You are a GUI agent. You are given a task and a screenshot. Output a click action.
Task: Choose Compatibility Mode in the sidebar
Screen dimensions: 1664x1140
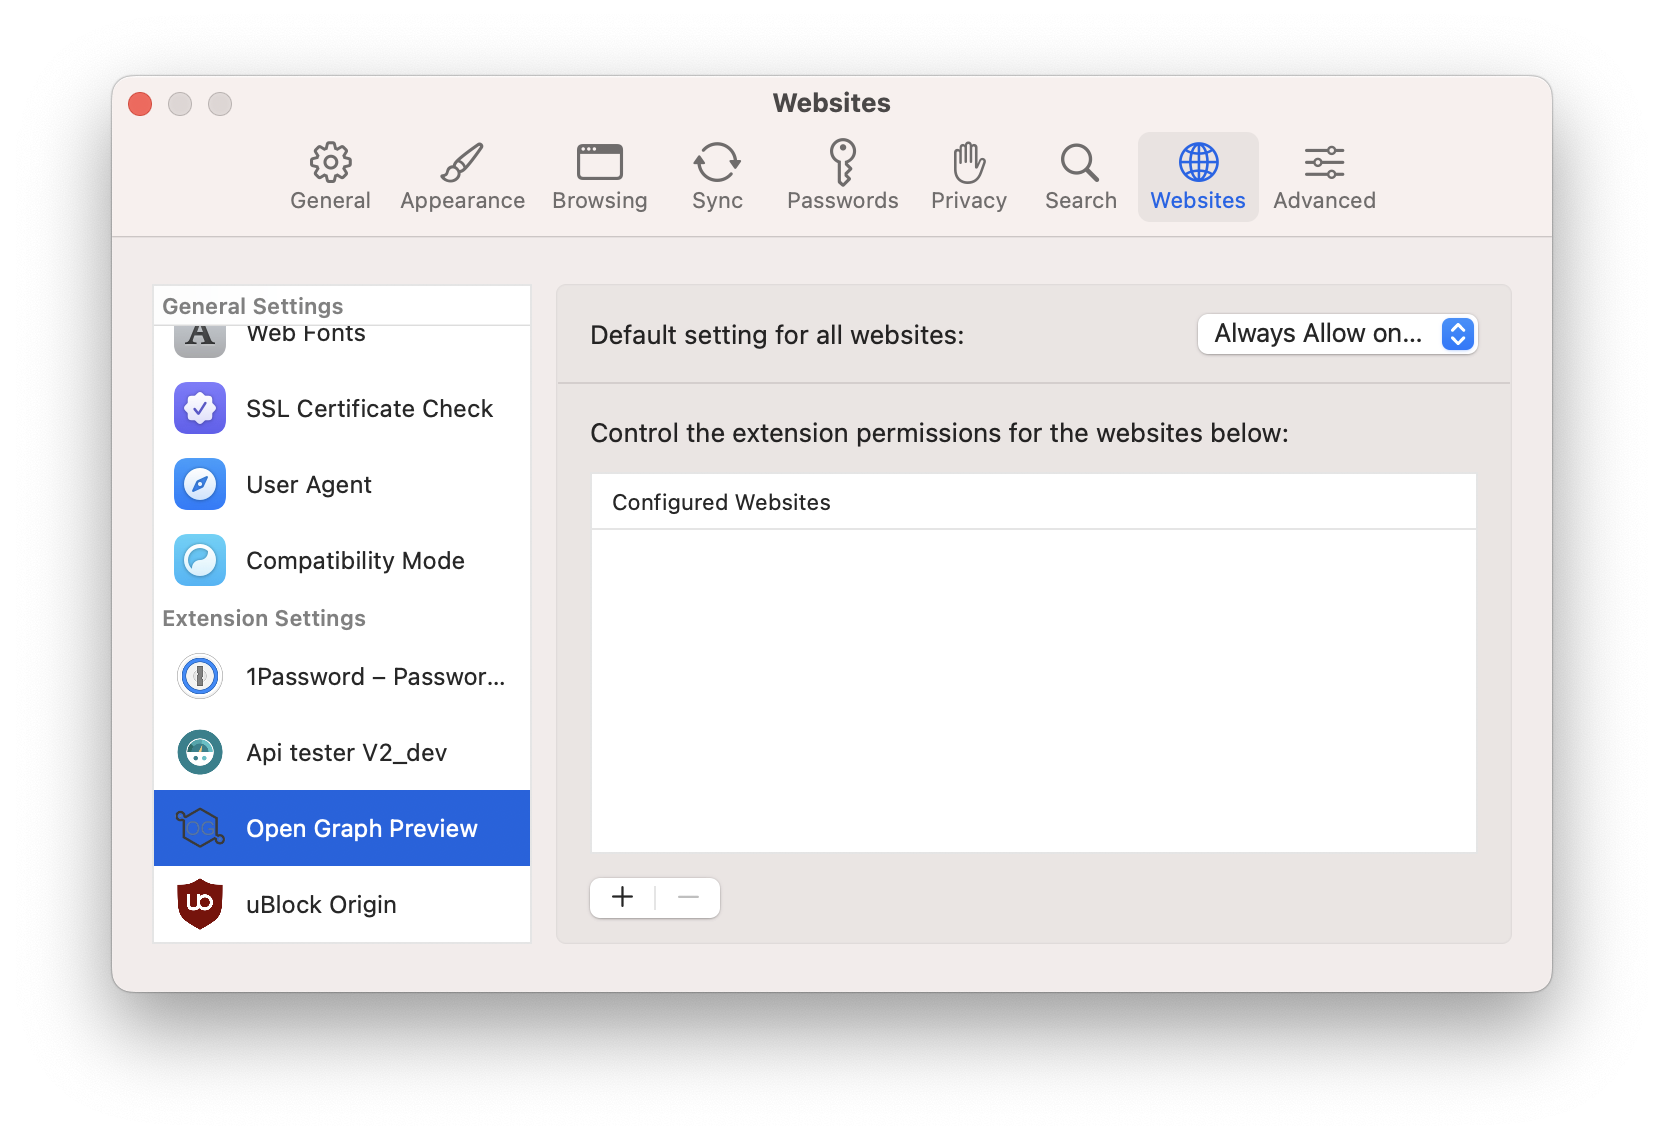click(x=342, y=560)
